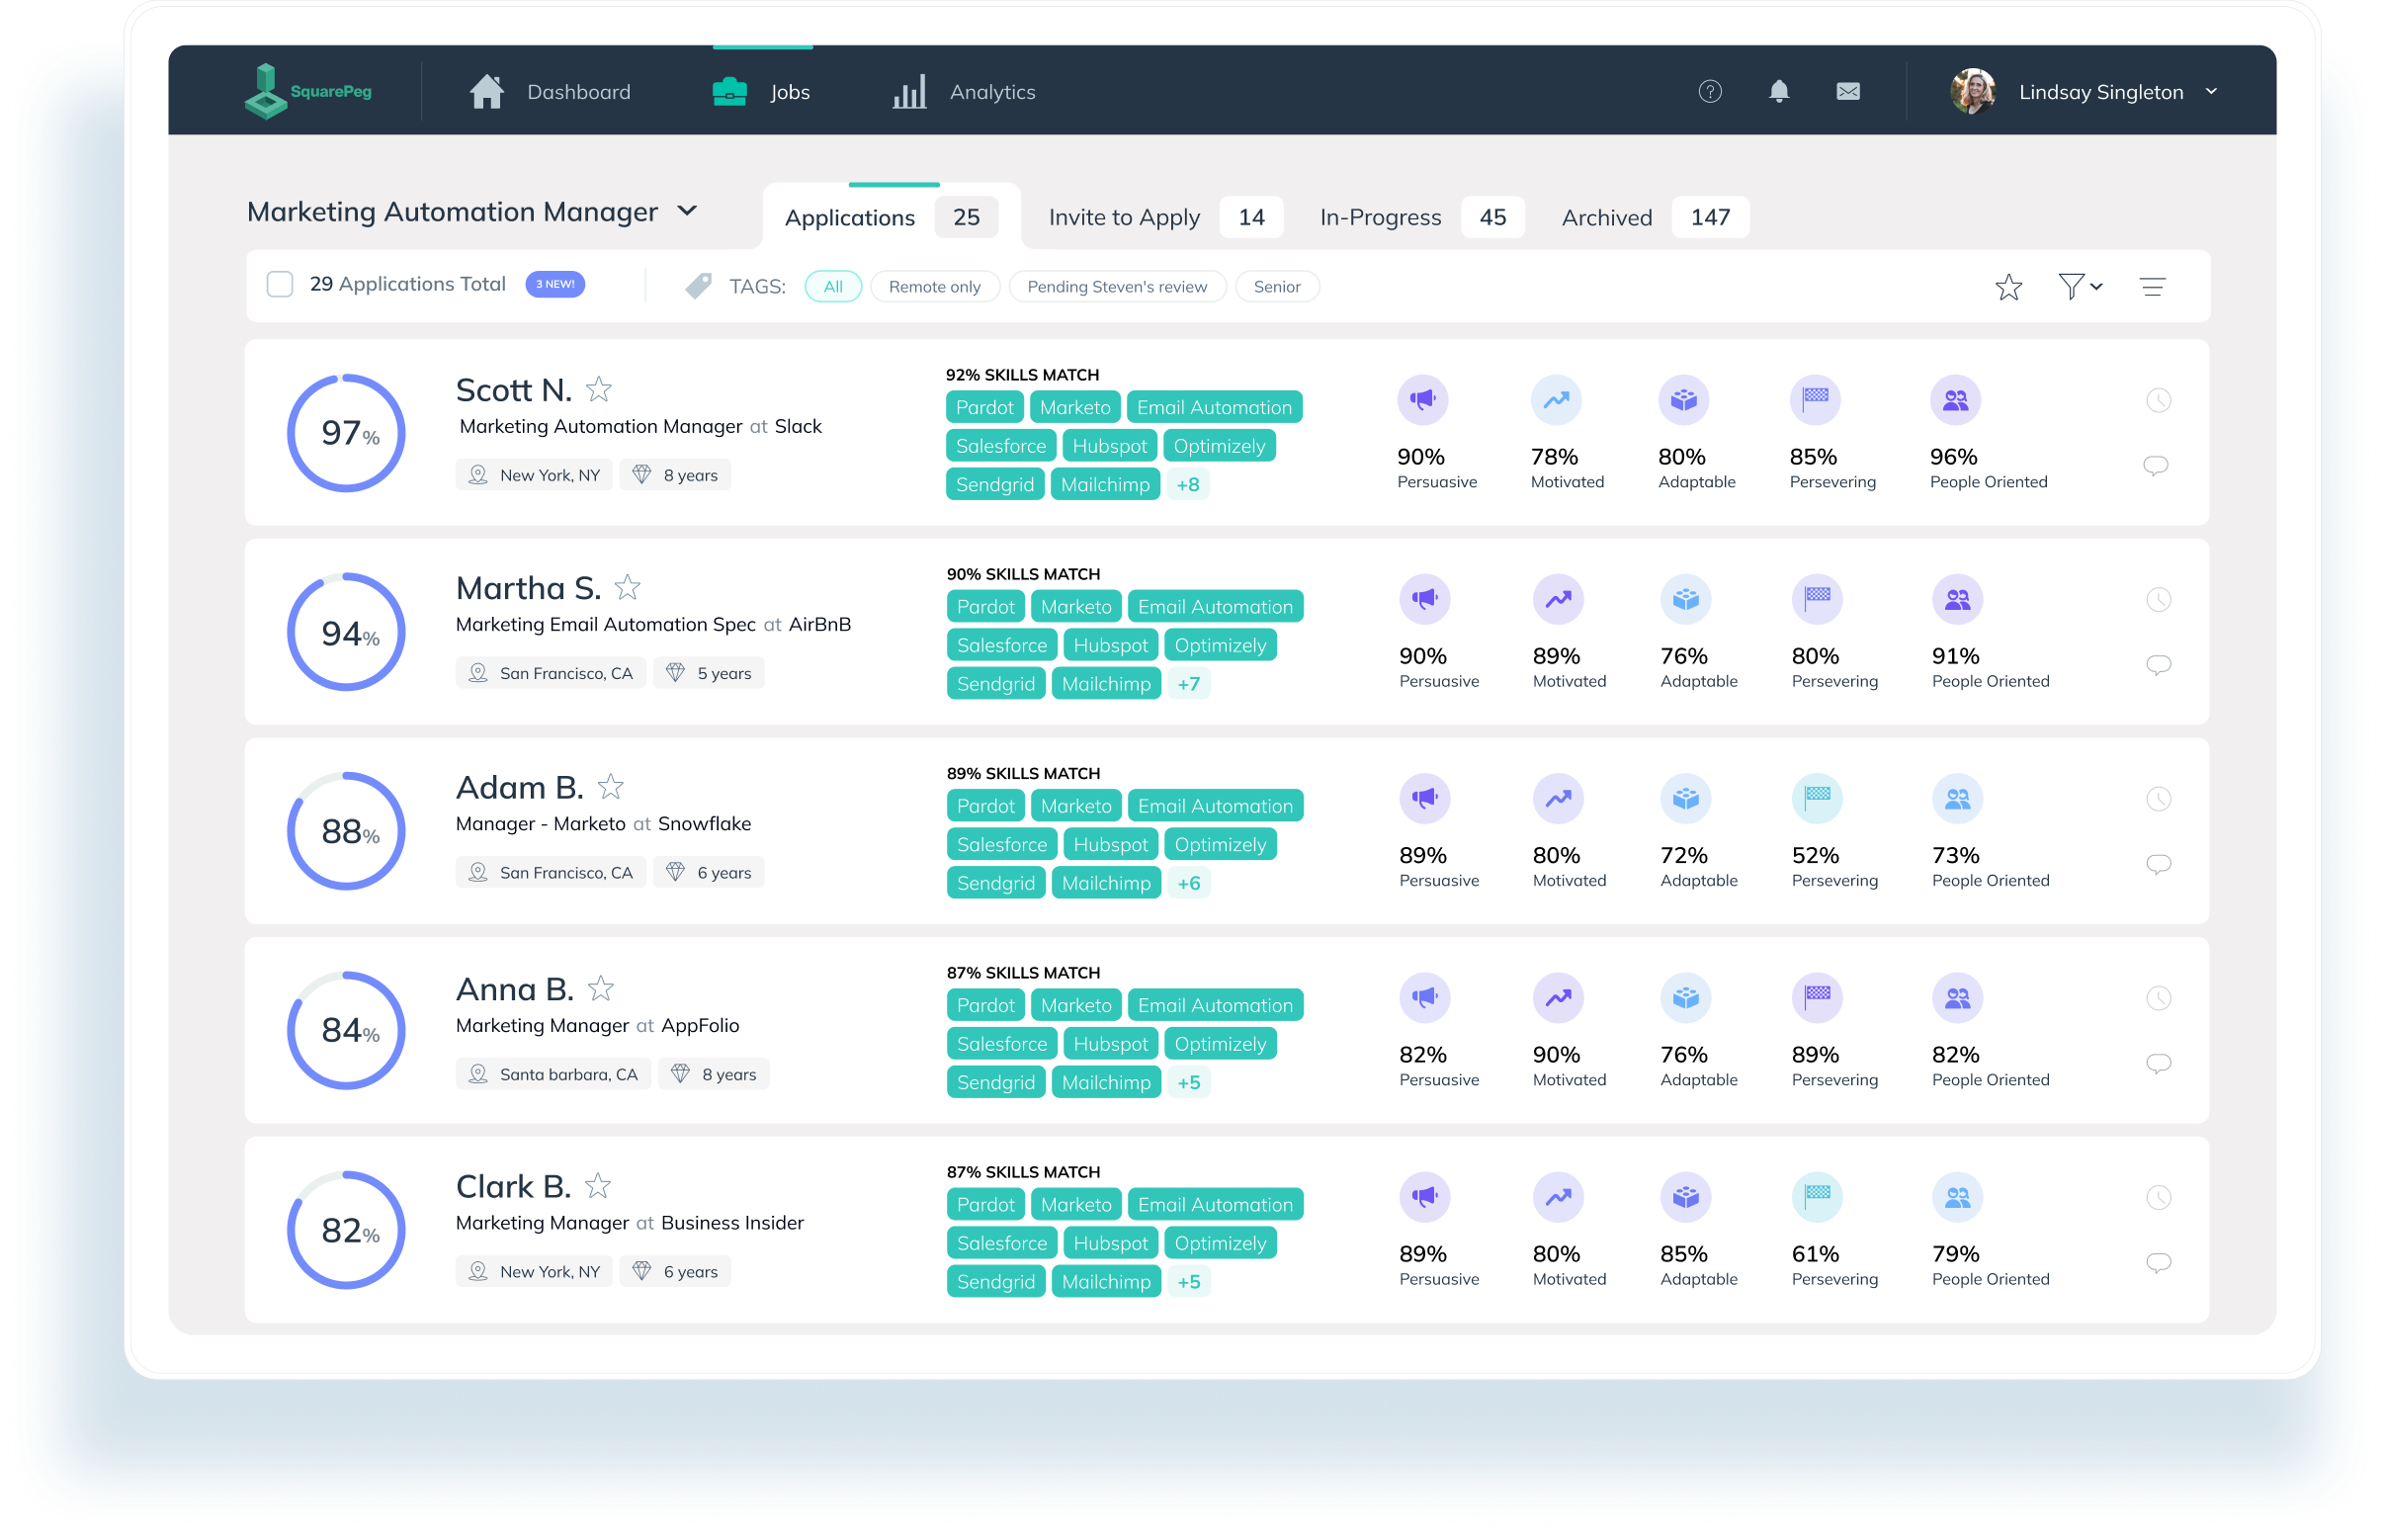
Task: Click Scott N.'s clock icon
Action: tap(2158, 401)
